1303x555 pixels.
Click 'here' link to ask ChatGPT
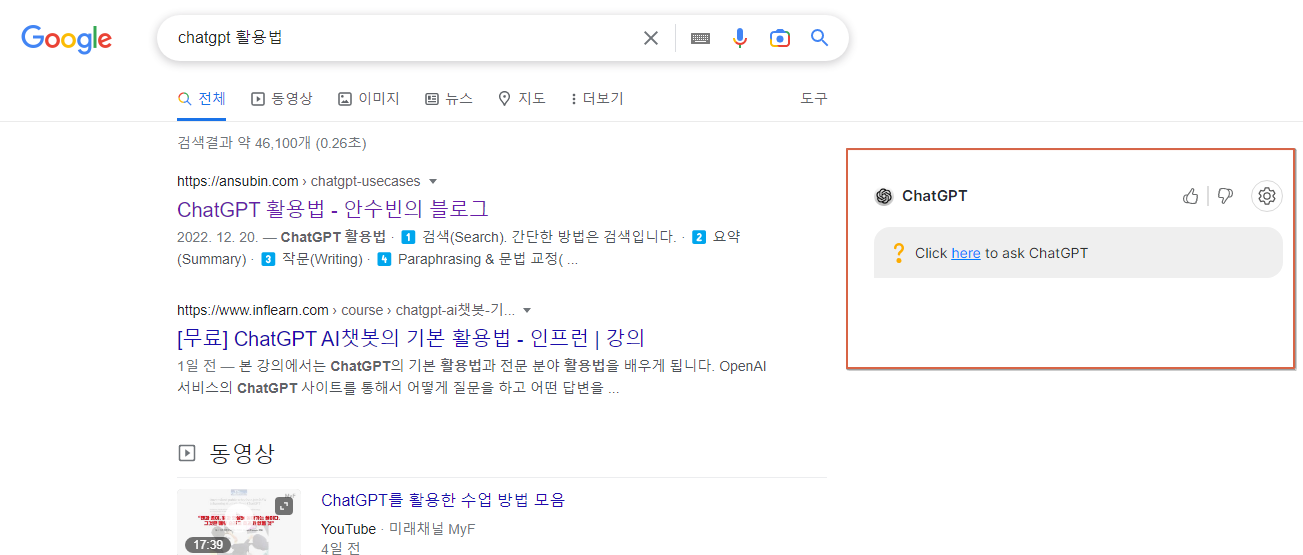(966, 253)
